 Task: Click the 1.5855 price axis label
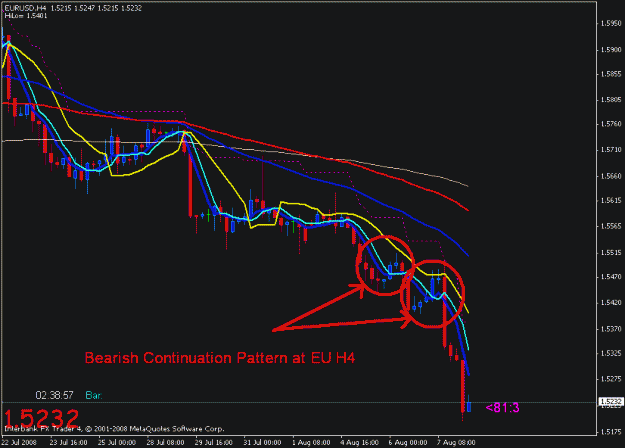pyautogui.click(x=611, y=74)
